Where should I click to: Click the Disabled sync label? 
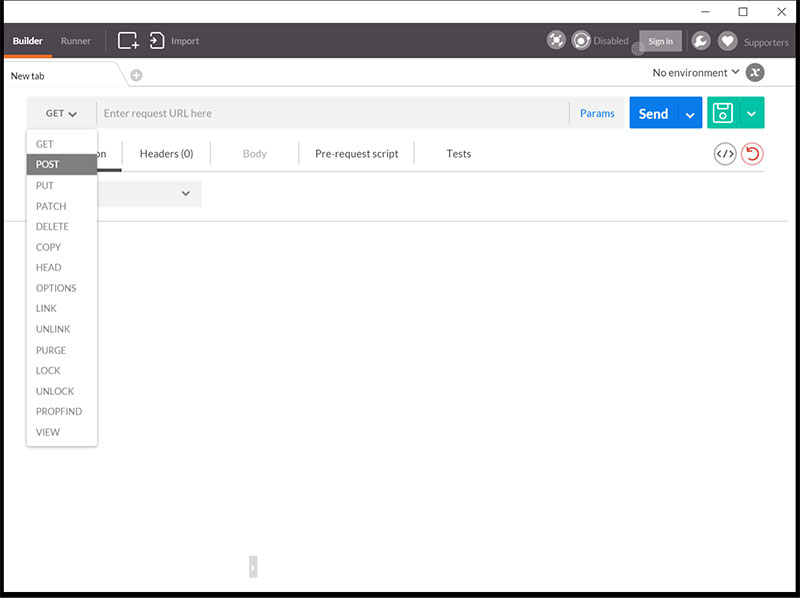pyautogui.click(x=611, y=41)
